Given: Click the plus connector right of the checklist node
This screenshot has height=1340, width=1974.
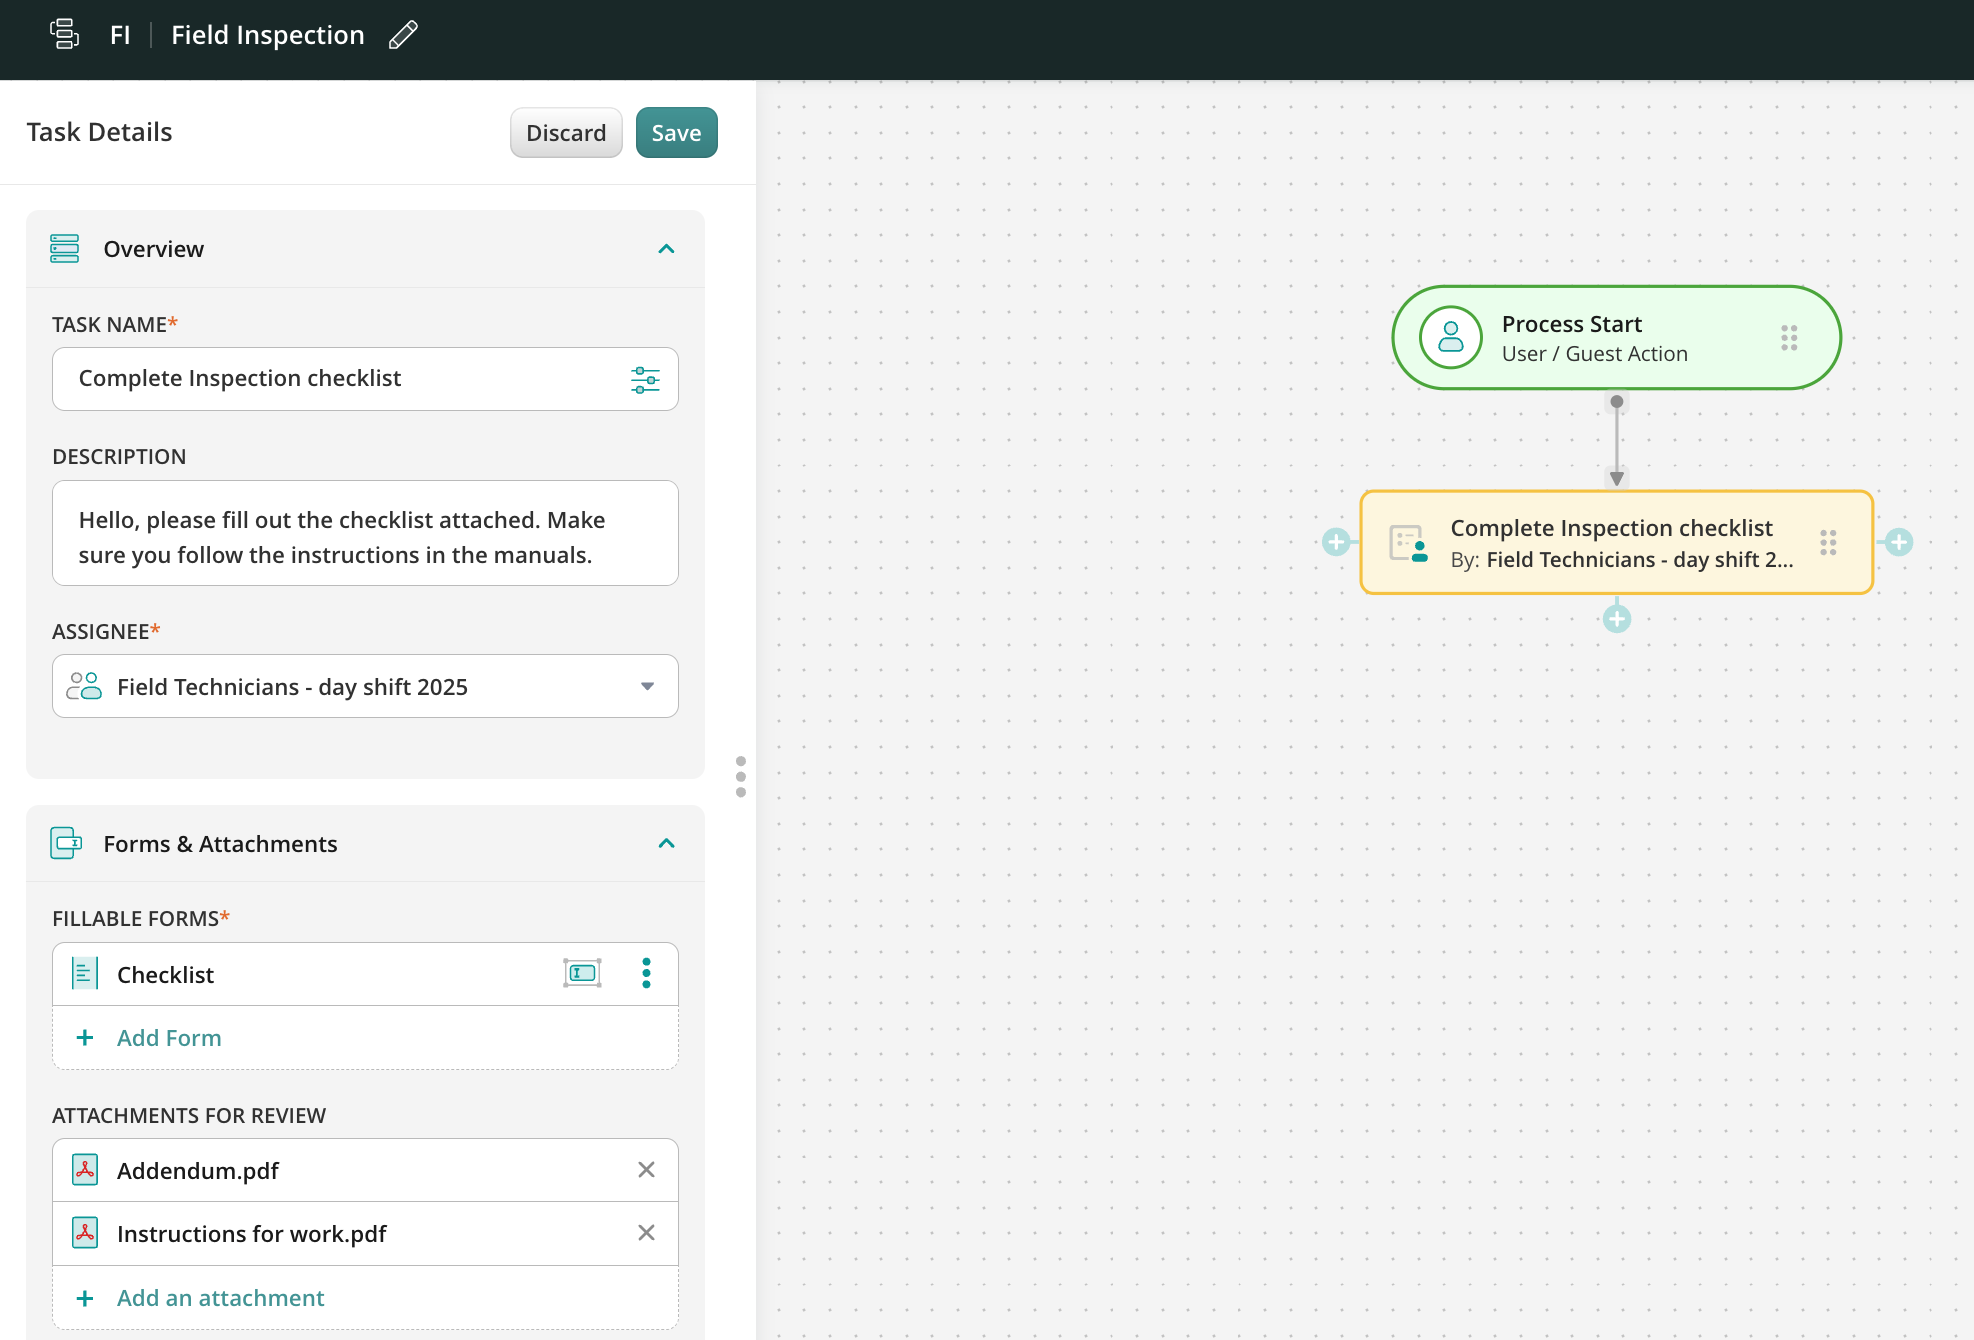Looking at the screenshot, I should [1898, 542].
